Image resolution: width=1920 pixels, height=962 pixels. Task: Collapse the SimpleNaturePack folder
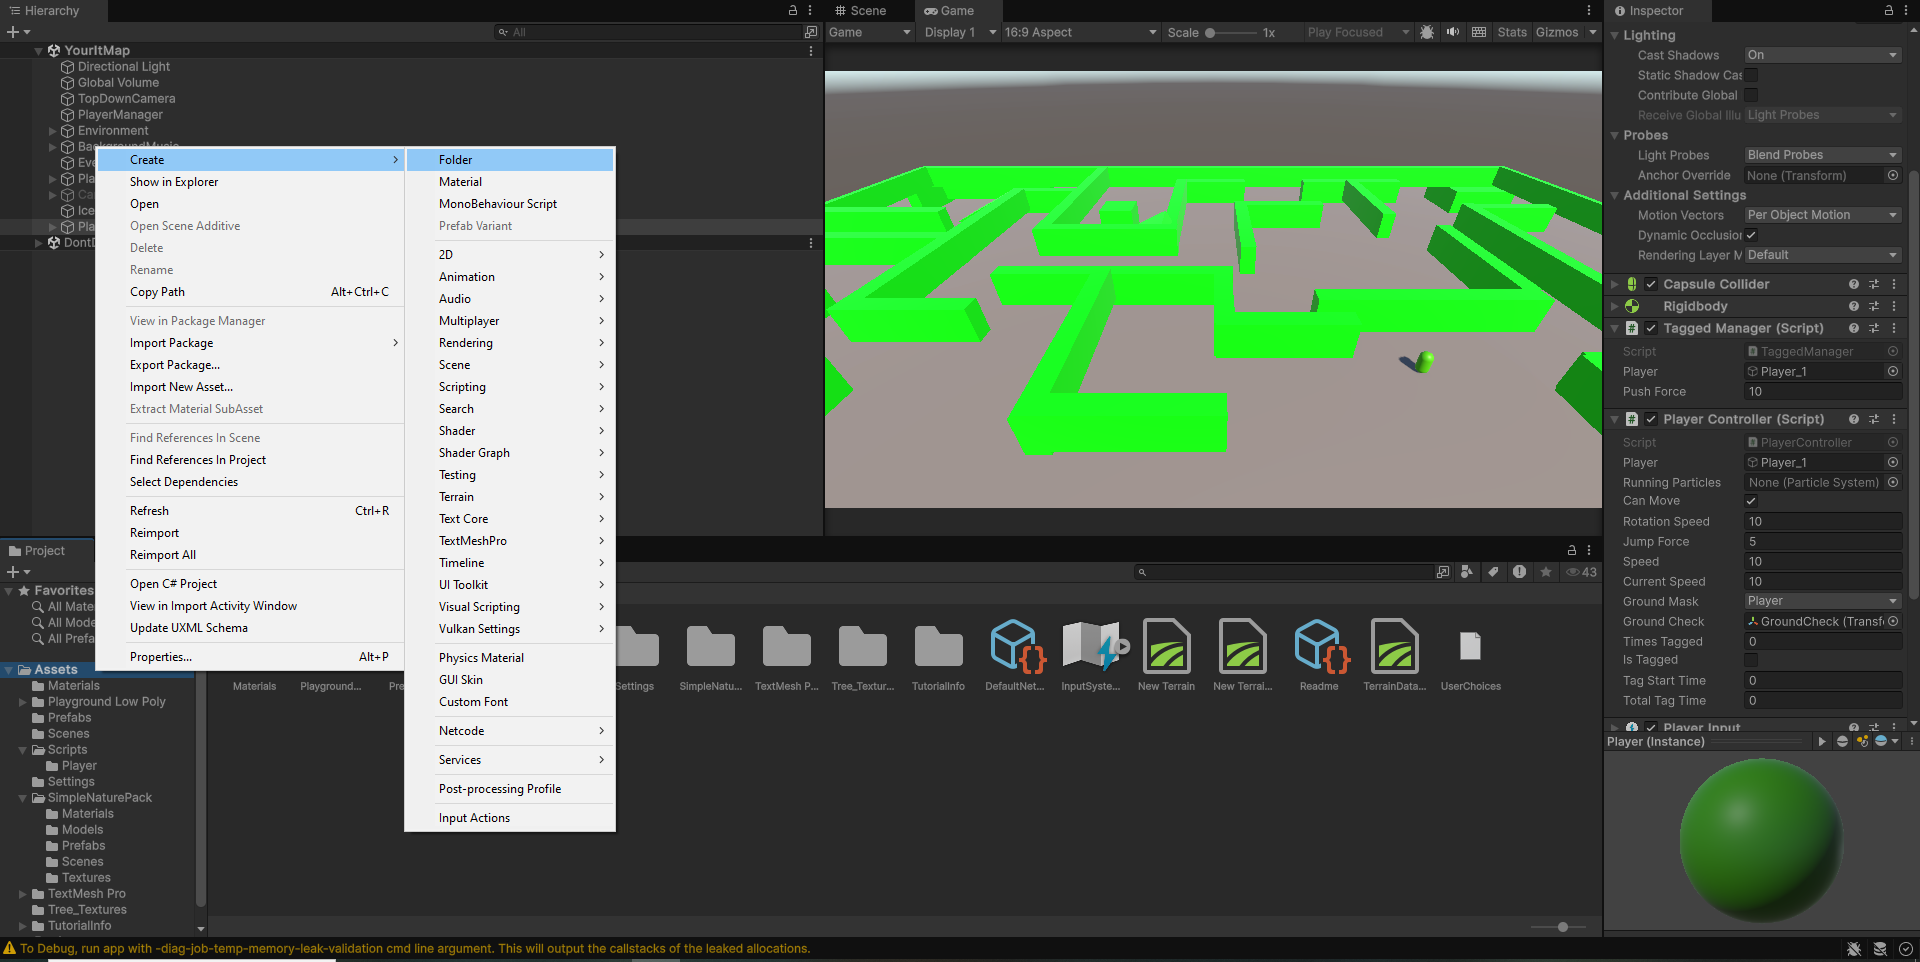coord(23,798)
